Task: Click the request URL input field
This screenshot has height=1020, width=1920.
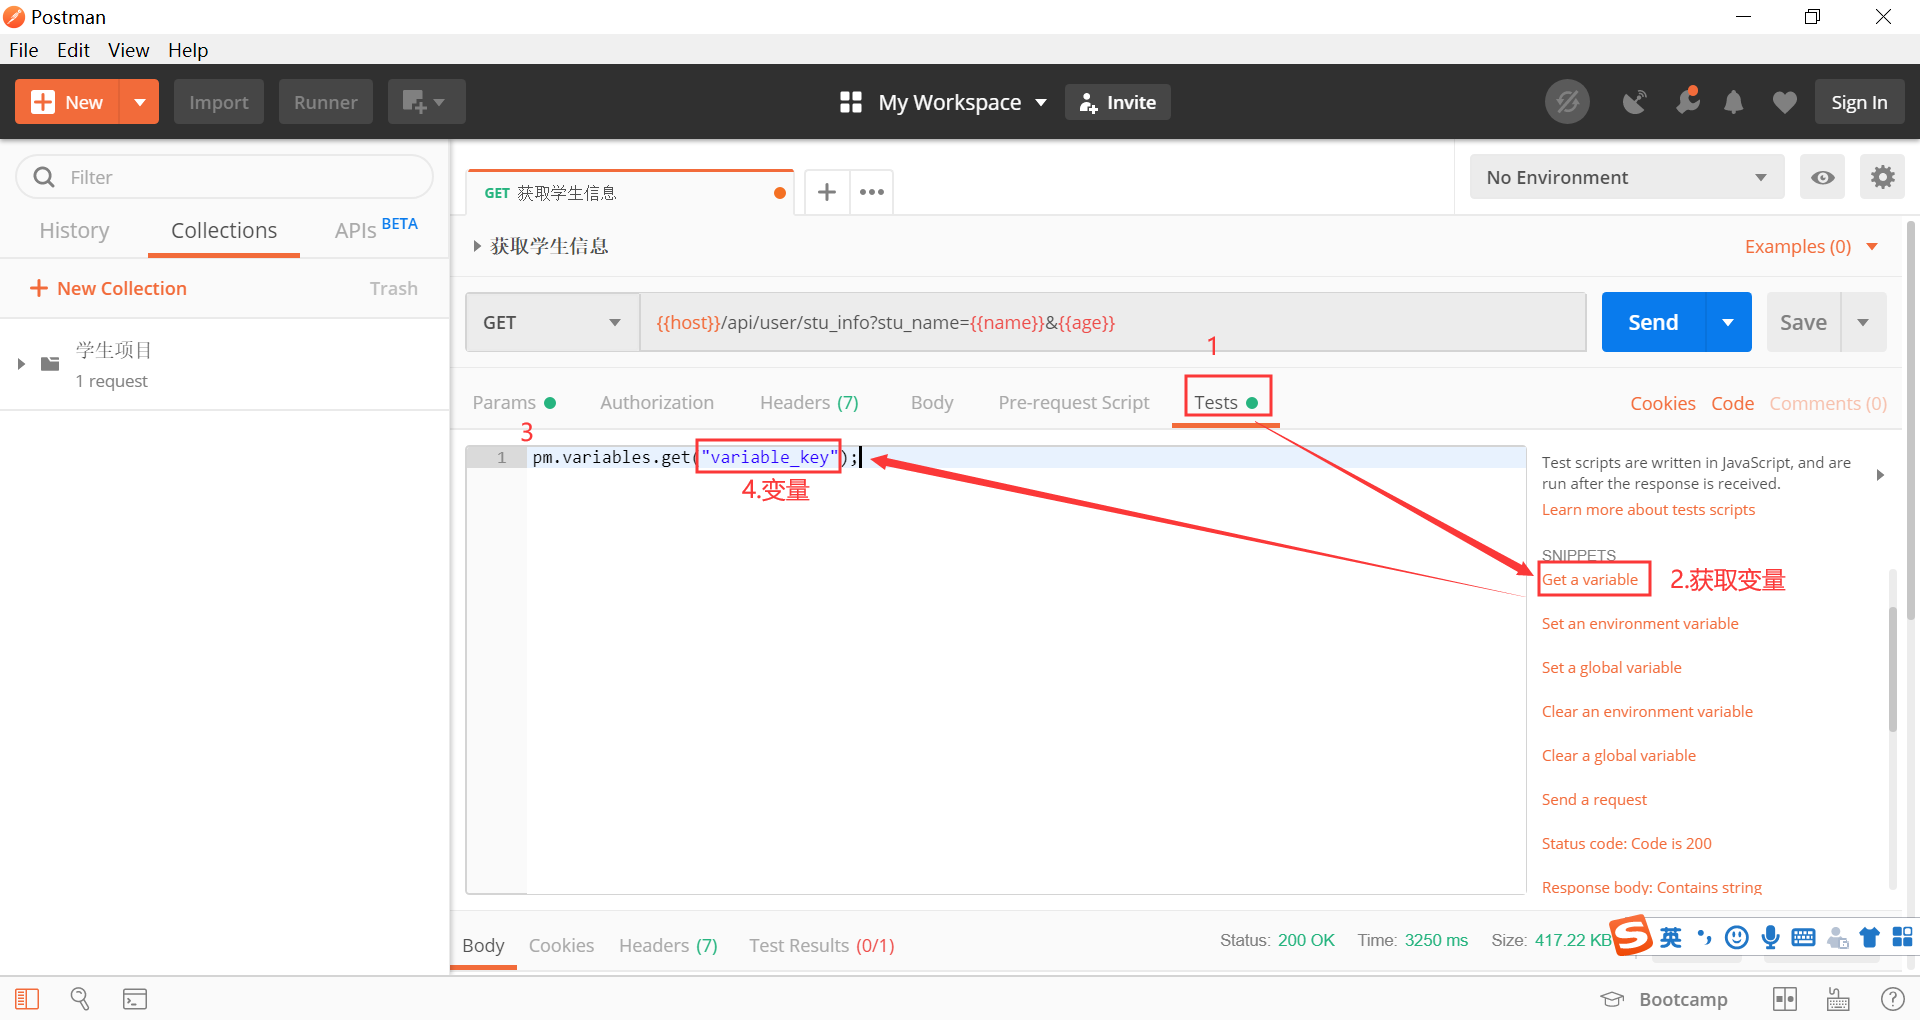Action: 1113,322
